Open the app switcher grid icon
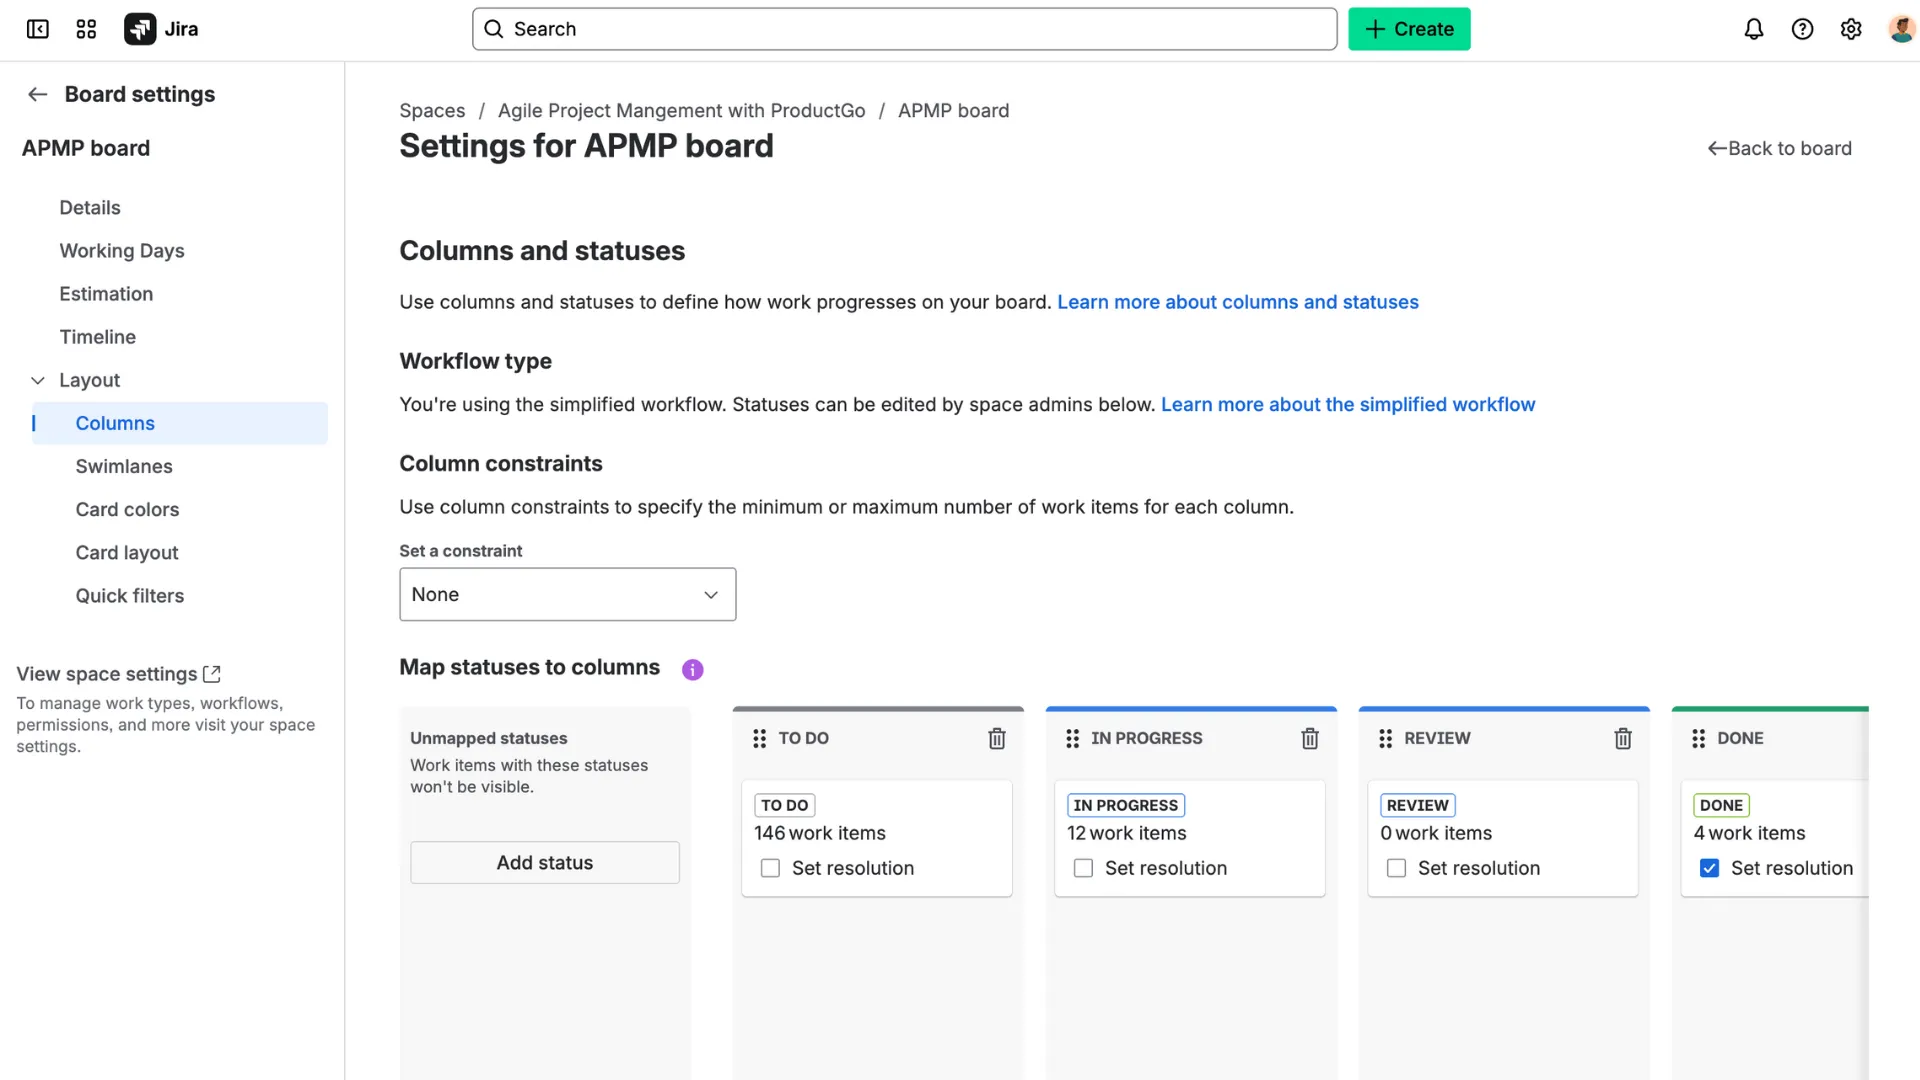 pyautogui.click(x=86, y=29)
